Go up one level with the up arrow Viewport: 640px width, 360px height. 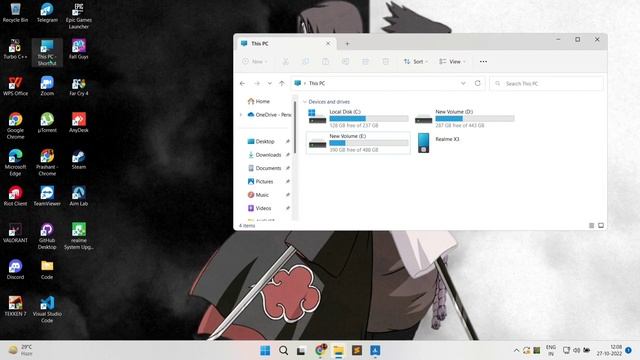point(282,83)
